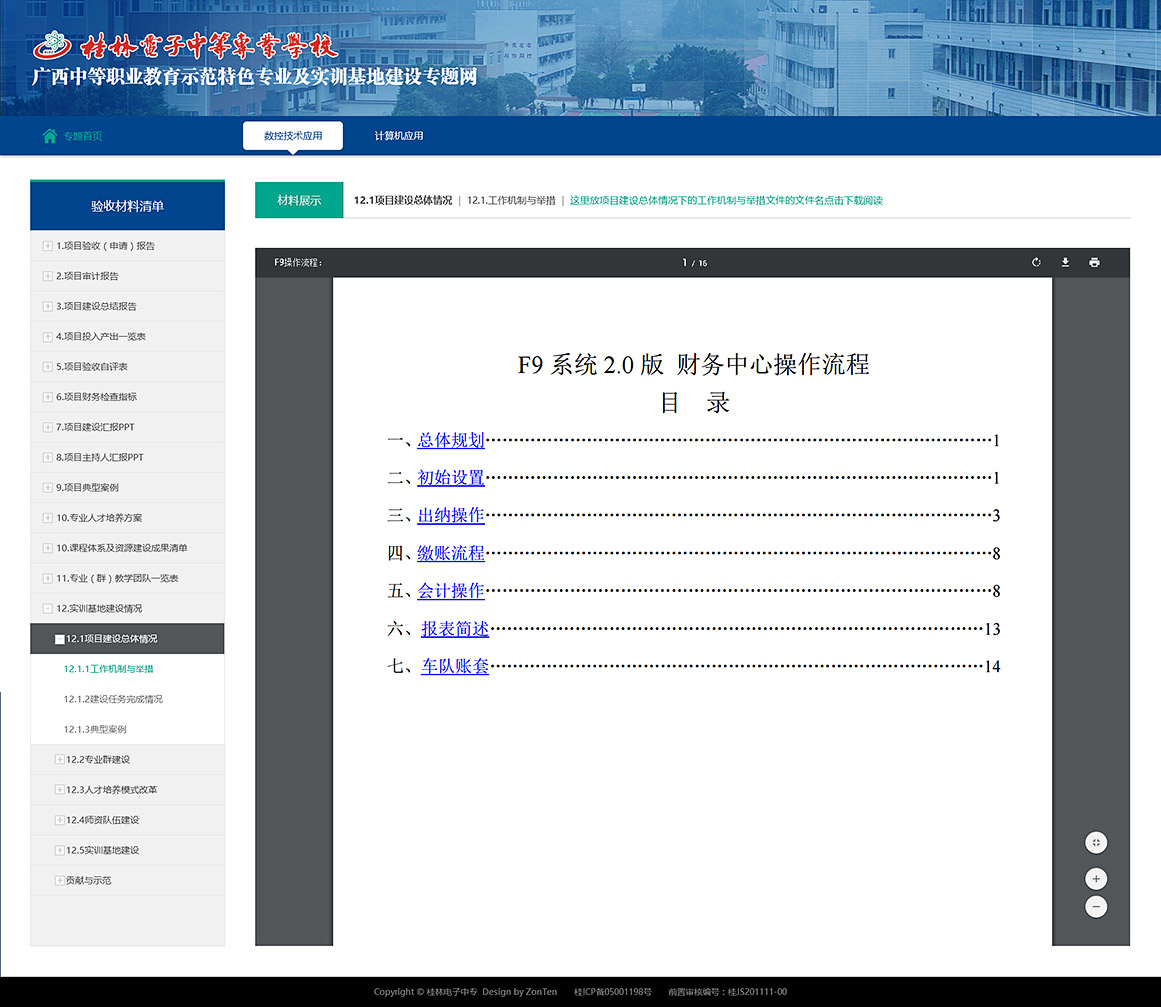Switch to the 数控技术应用 tab
Screen dimensions: 1161x1007
(x=293, y=136)
